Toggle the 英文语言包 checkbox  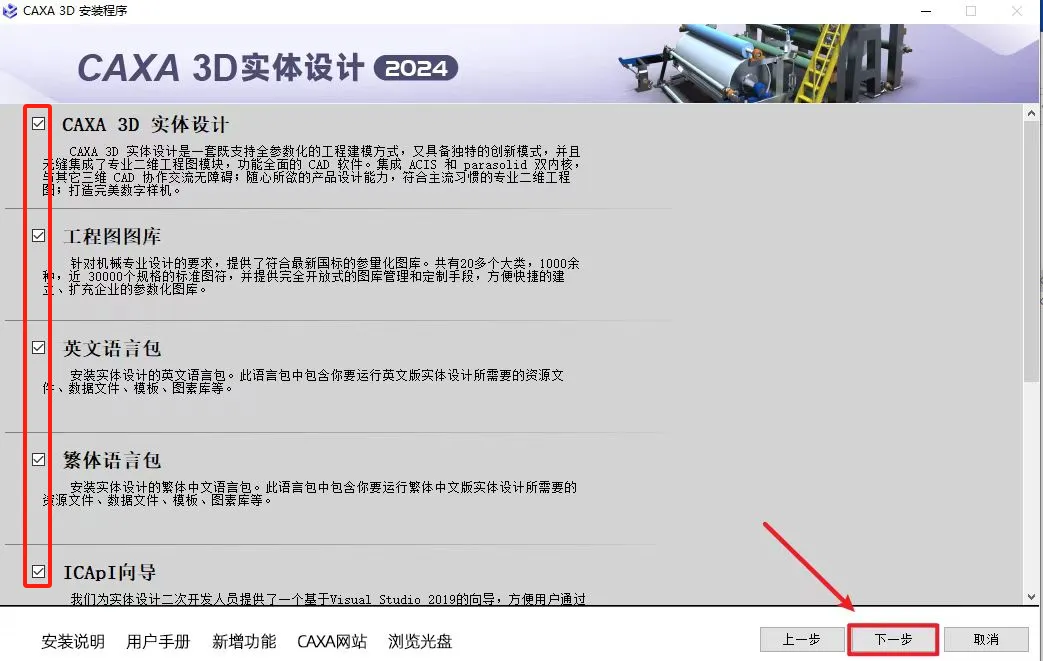point(39,348)
